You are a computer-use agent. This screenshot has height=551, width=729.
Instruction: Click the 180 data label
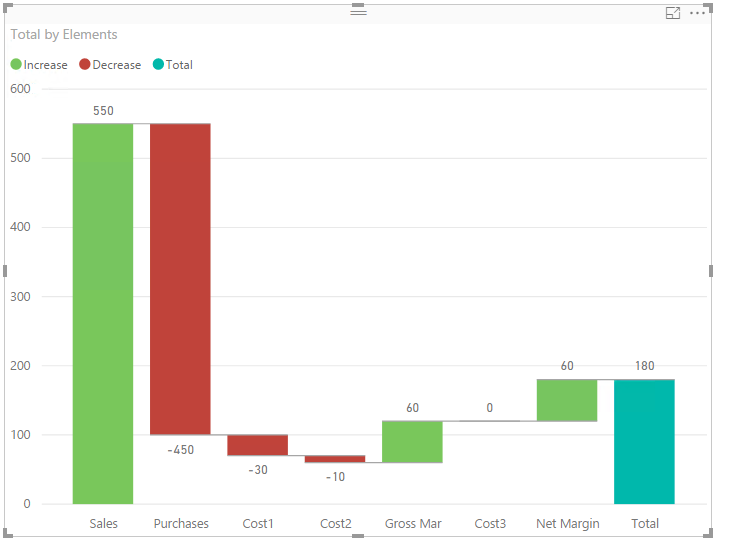[x=645, y=366]
